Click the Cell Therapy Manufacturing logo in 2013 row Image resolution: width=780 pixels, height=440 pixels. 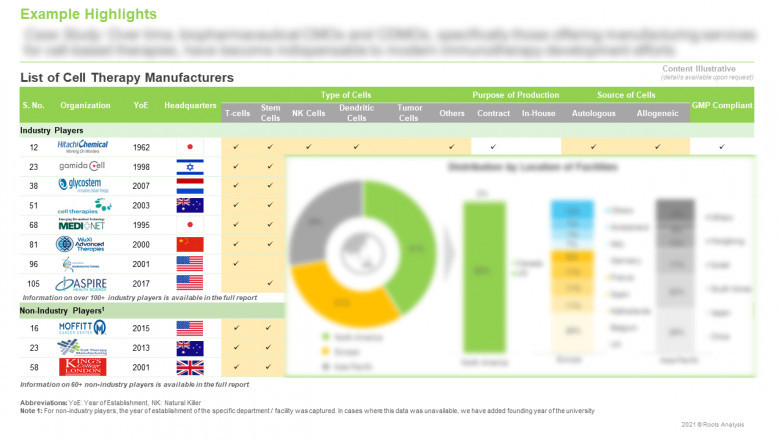pos(82,348)
